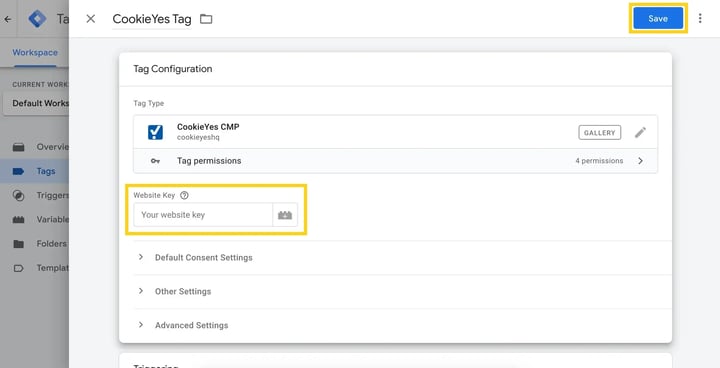
Task: Expand the 4 permissions chevron
Action: [641, 161]
